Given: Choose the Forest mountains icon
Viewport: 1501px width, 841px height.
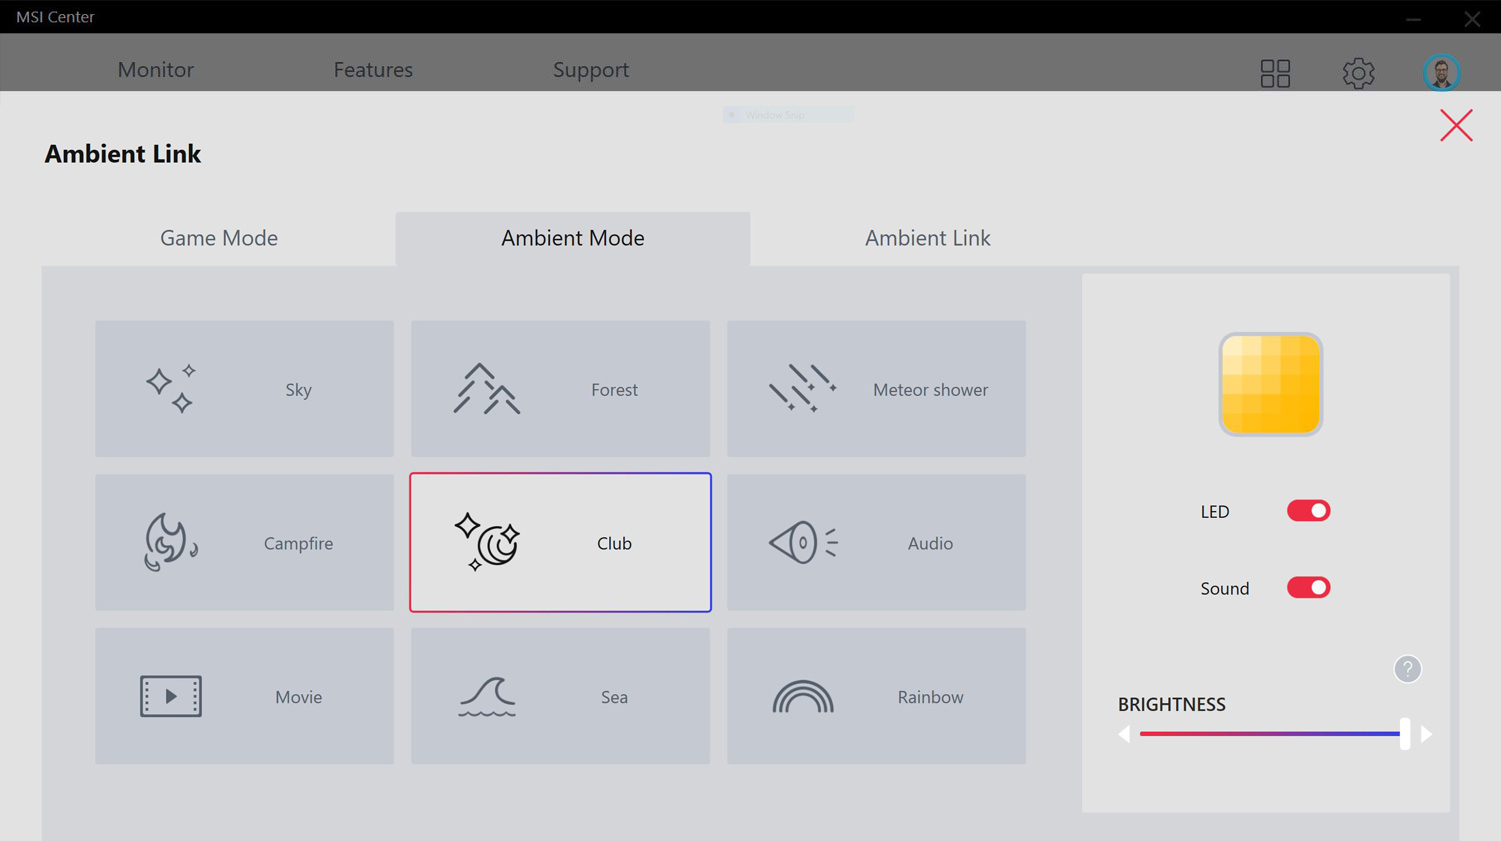Looking at the screenshot, I should (487, 389).
